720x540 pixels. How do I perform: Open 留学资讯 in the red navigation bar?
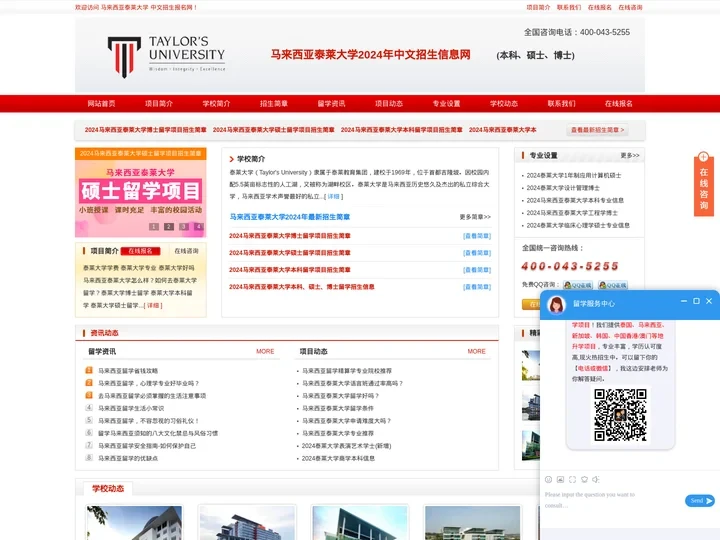pyautogui.click(x=331, y=104)
